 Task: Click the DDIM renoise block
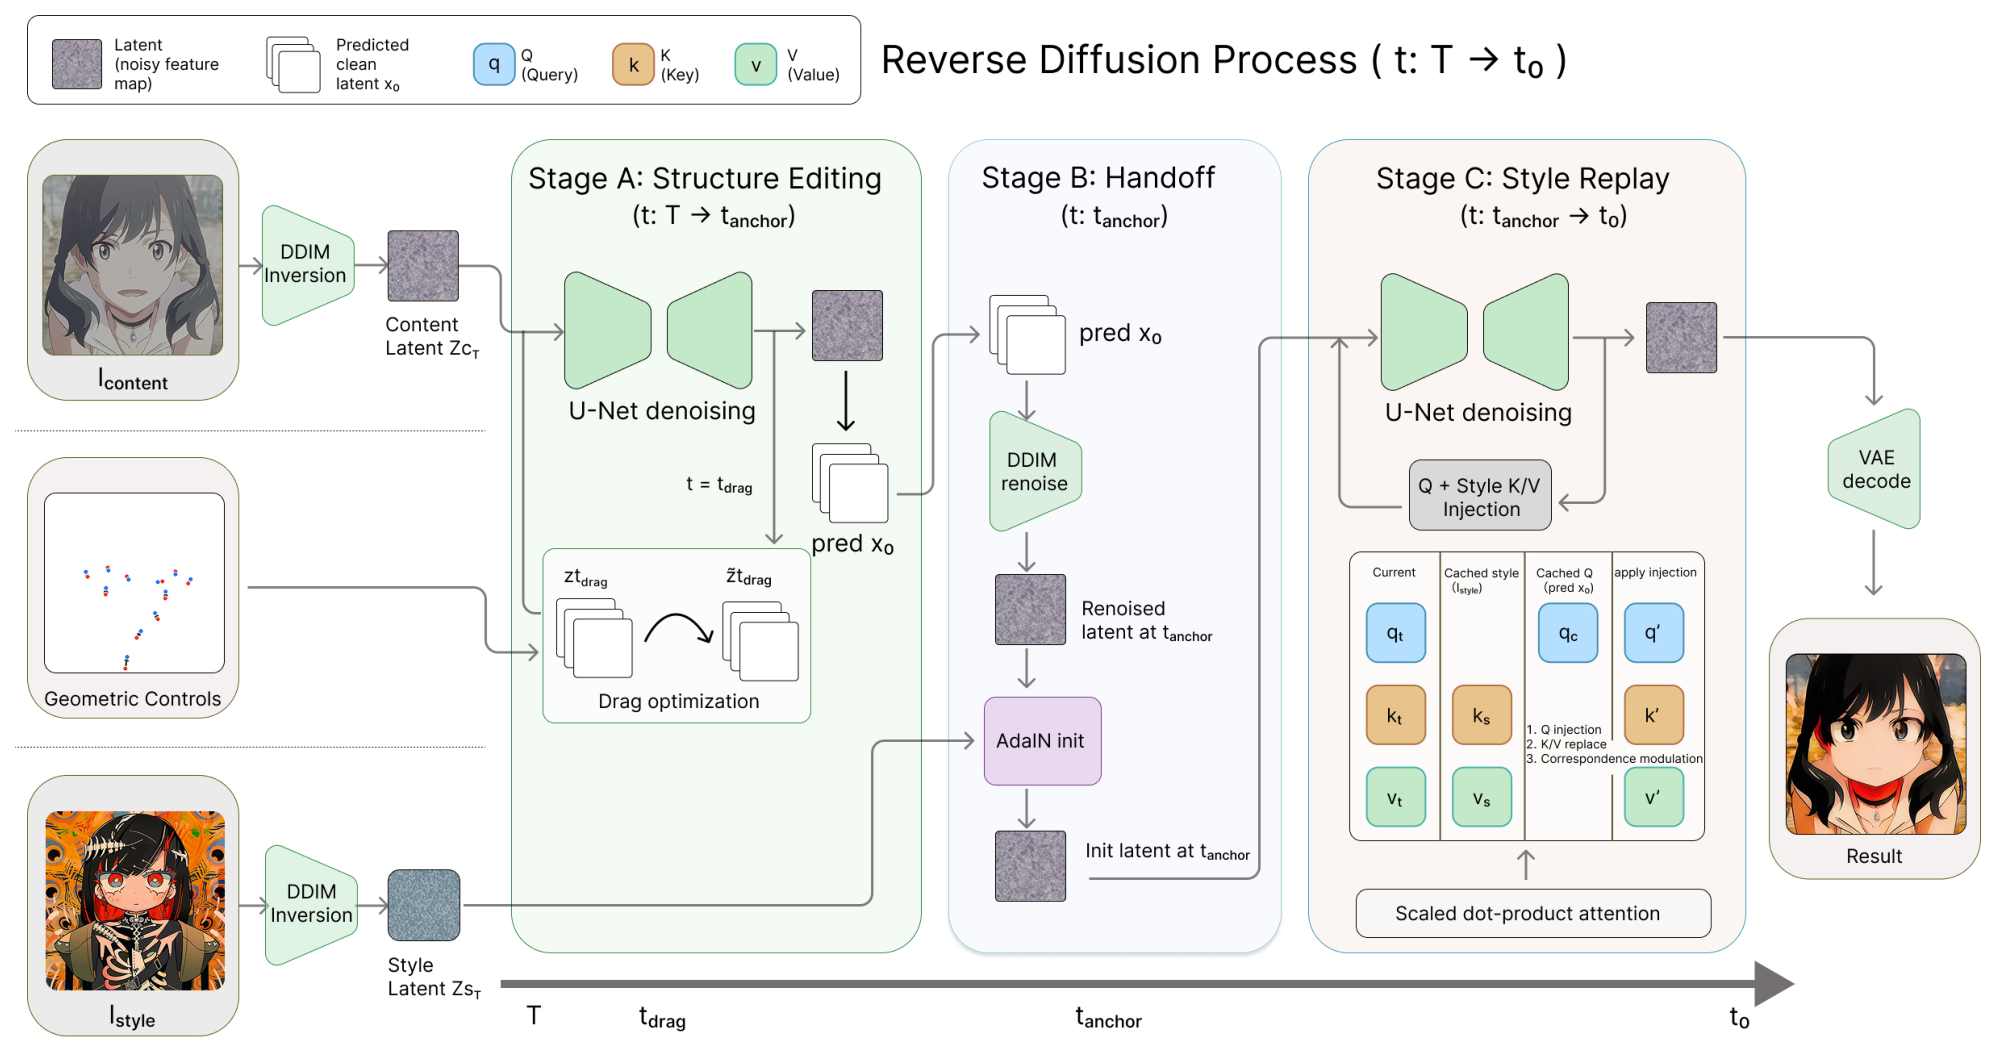click(x=1035, y=471)
